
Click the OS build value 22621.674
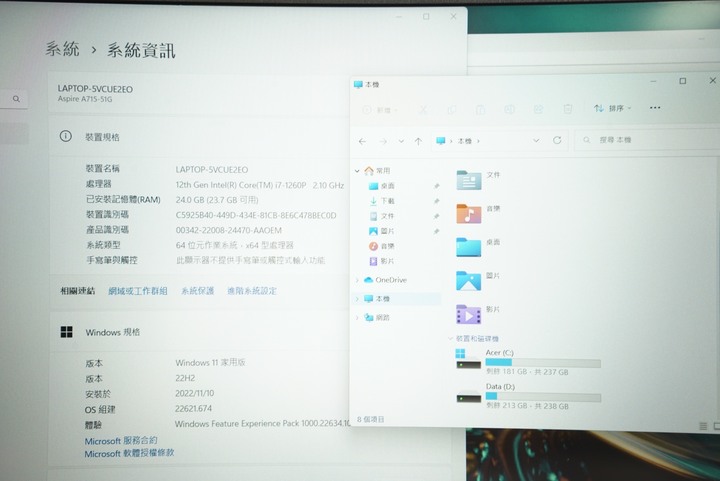(193, 408)
